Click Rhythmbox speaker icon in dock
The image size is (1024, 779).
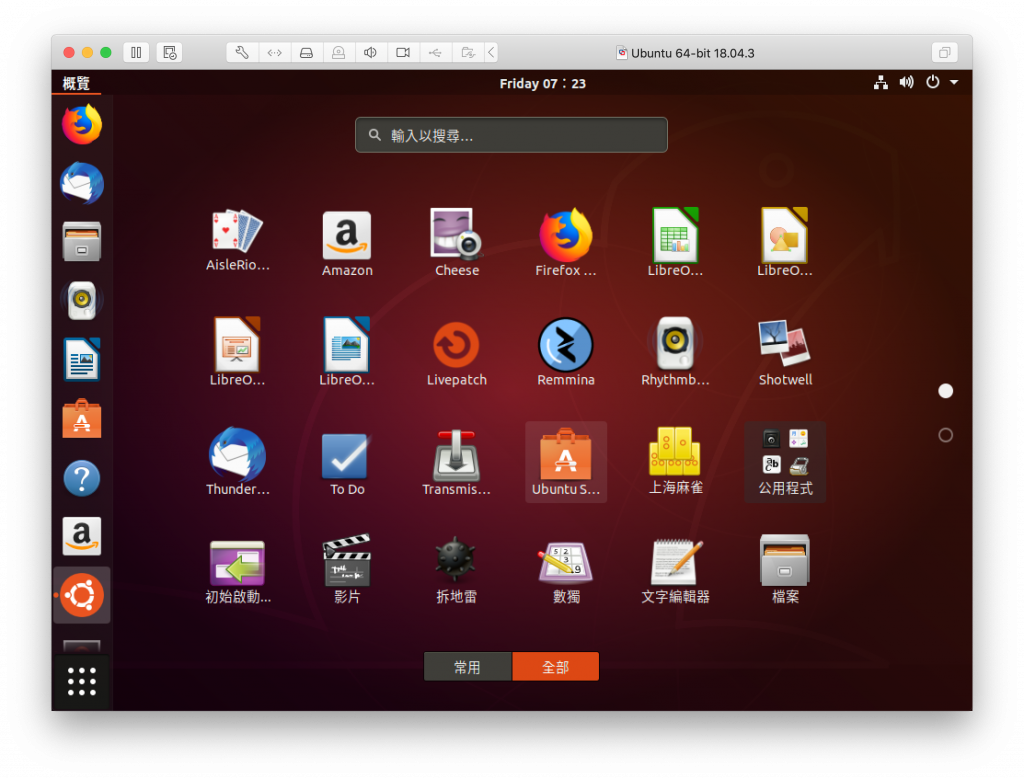pyautogui.click(x=82, y=300)
